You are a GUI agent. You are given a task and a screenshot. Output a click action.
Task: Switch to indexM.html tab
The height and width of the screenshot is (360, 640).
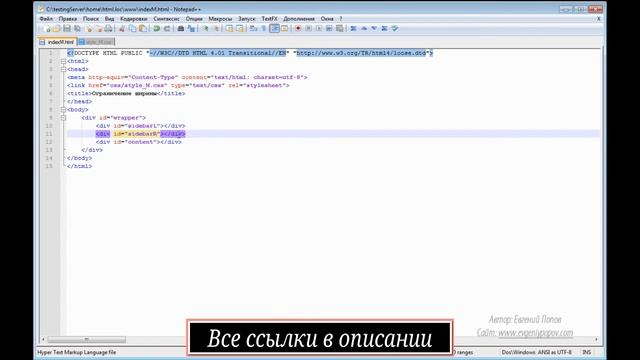(x=58, y=42)
